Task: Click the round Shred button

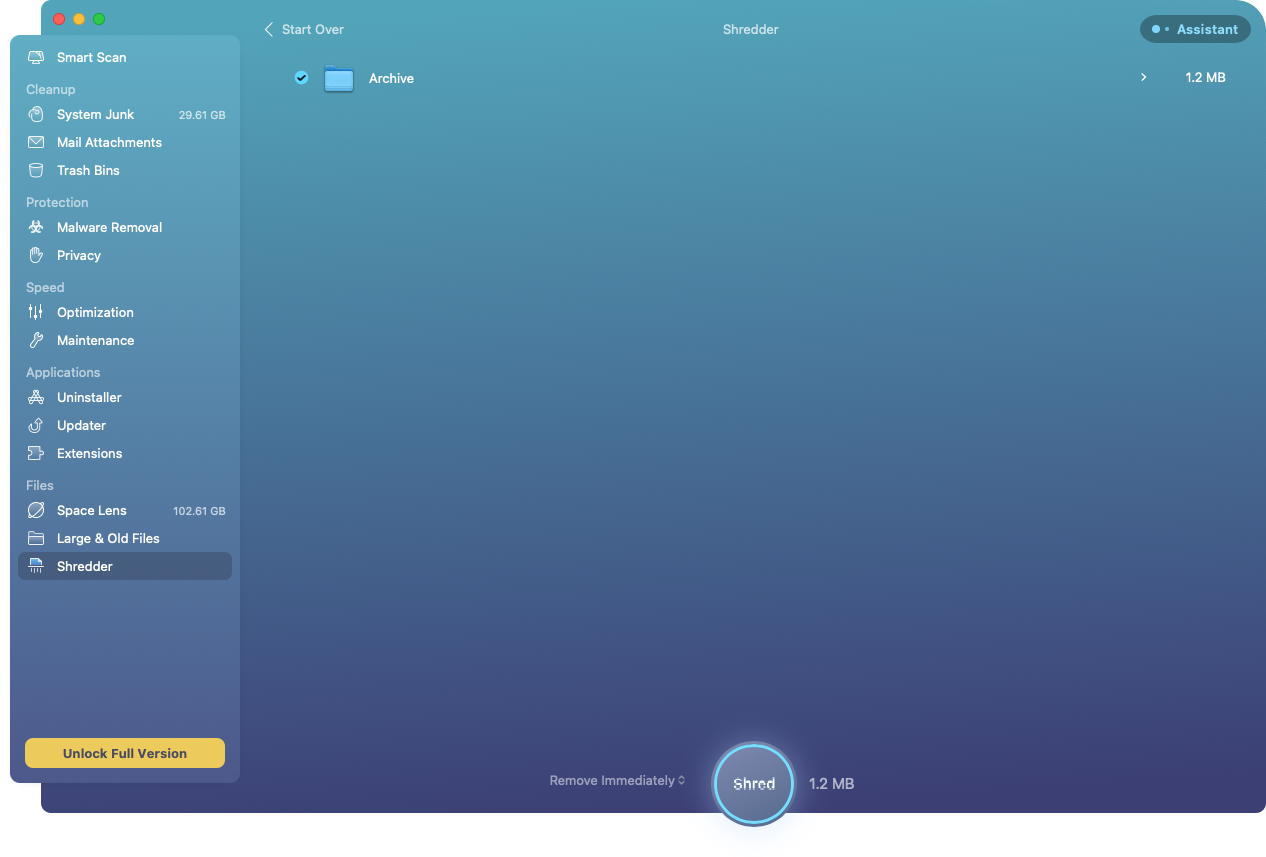Action: [753, 784]
